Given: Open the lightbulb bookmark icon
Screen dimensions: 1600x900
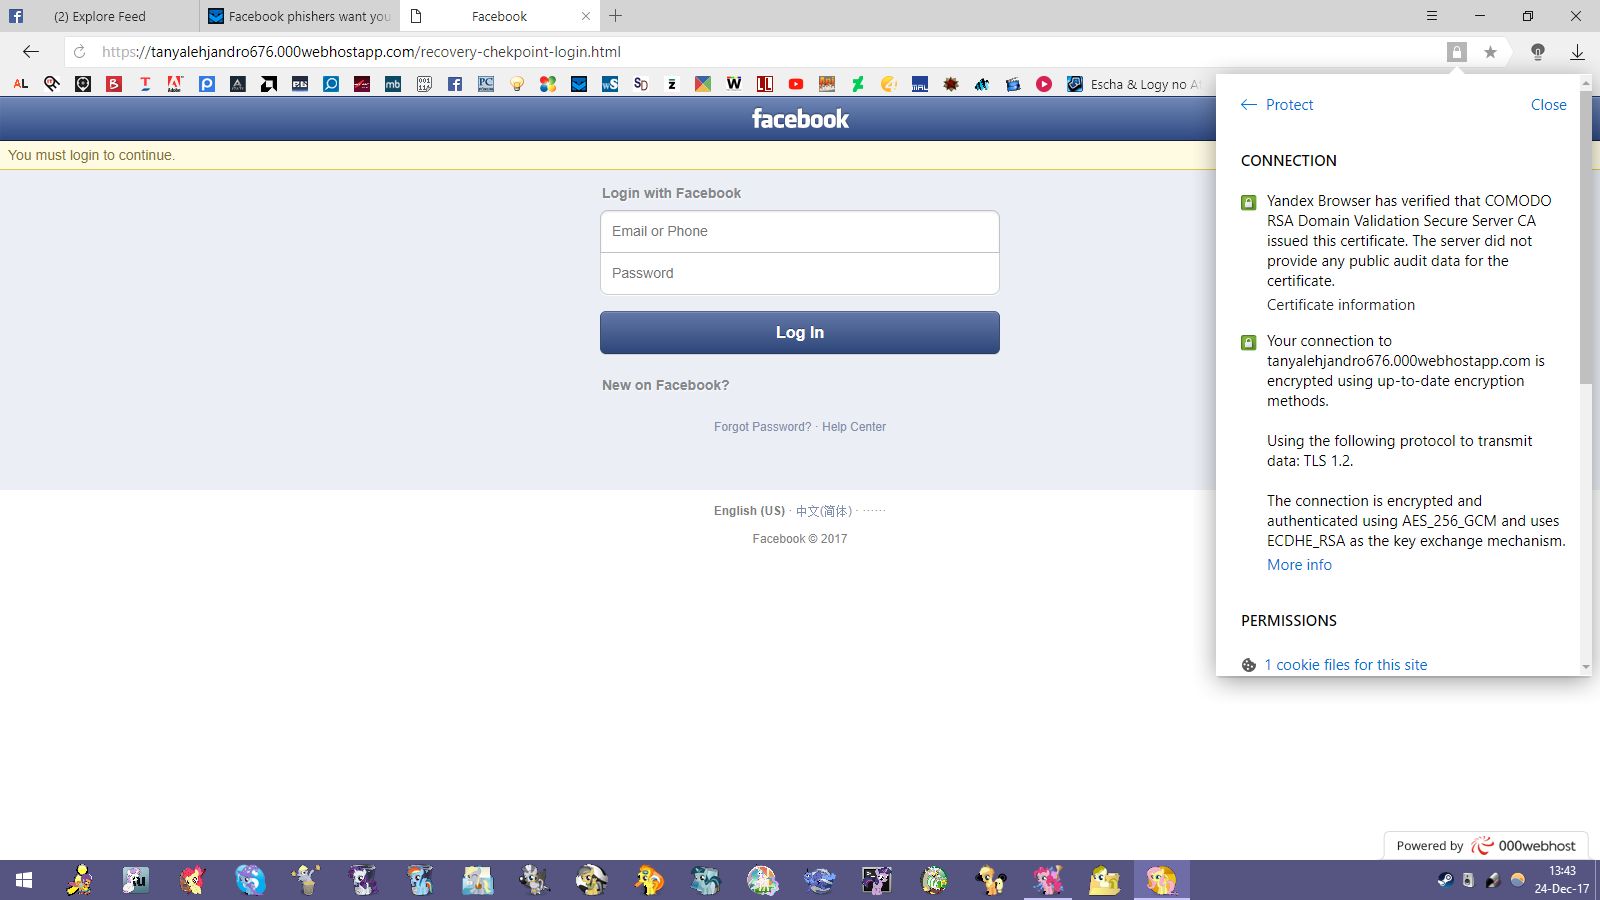Looking at the screenshot, I should (517, 84).
